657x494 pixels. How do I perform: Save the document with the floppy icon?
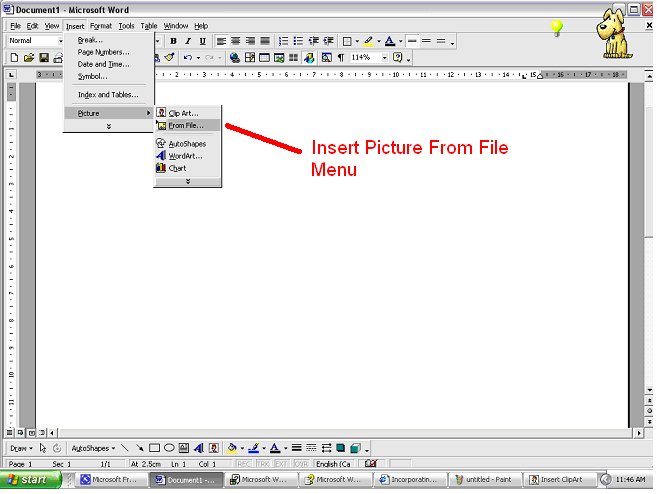[x=44, y=57]
